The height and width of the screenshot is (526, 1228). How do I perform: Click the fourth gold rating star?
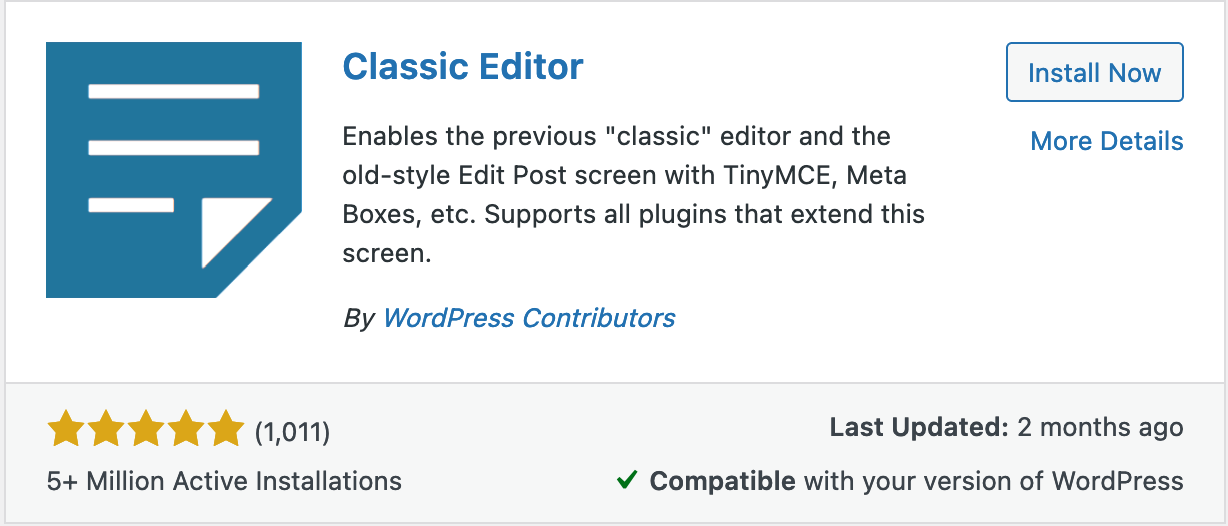click(186, 431)
